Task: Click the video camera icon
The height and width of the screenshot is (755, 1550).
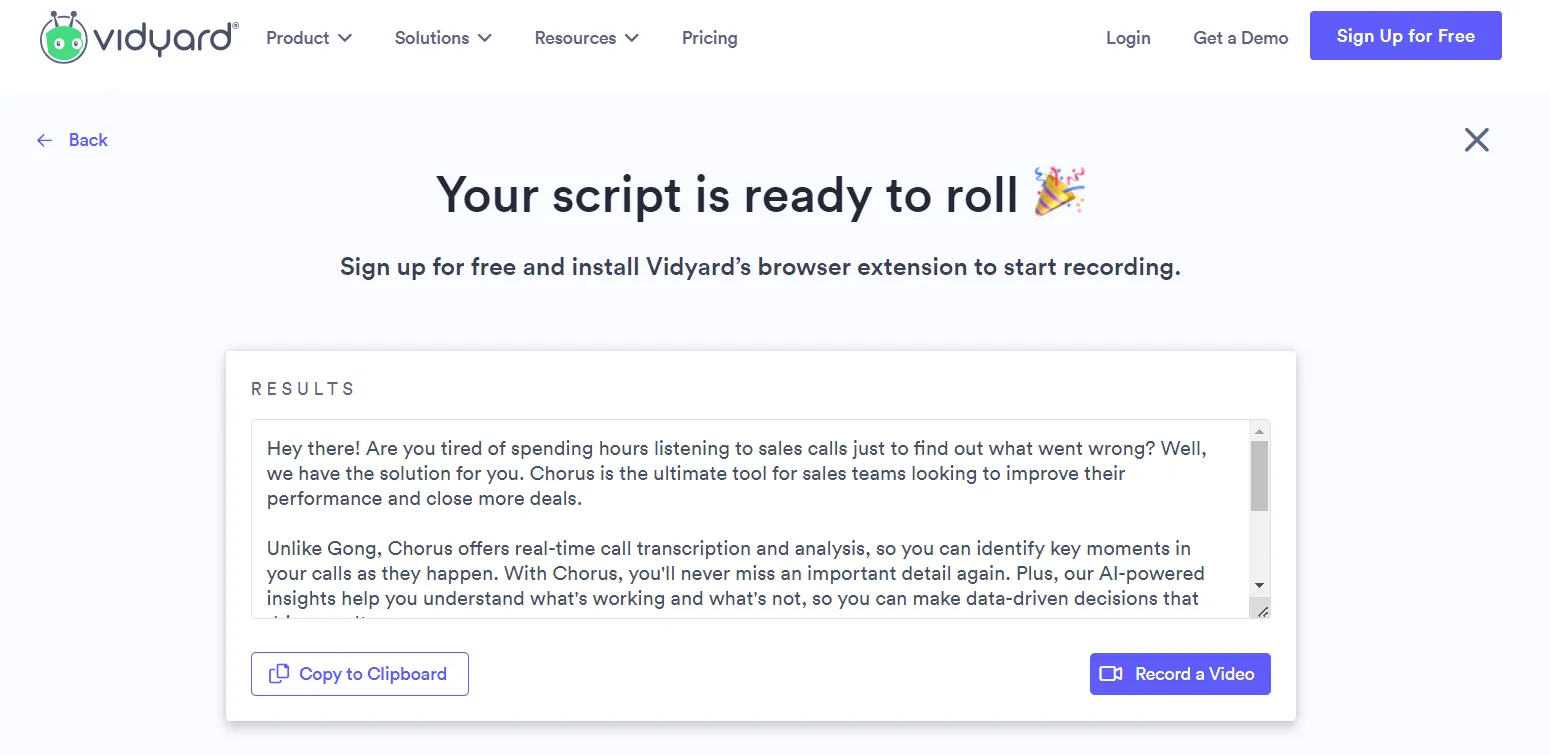Action: (x=1111, y=674)
